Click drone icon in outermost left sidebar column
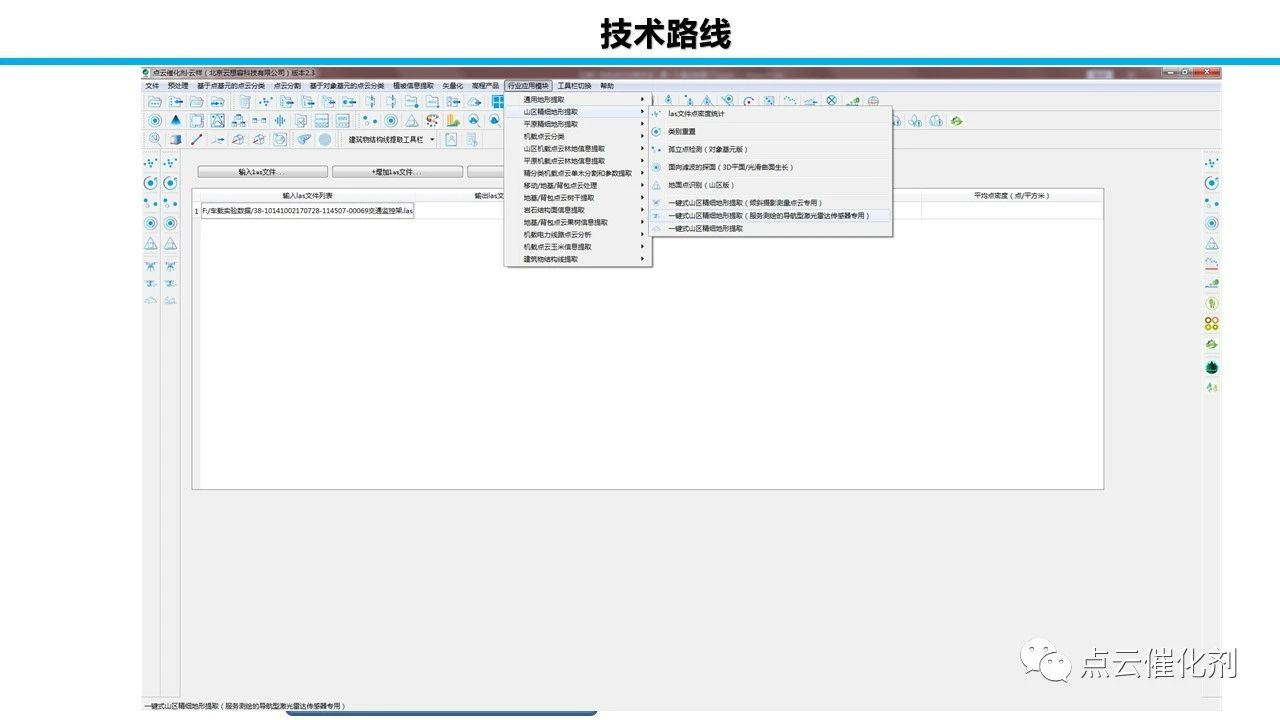 click(151, 266)
